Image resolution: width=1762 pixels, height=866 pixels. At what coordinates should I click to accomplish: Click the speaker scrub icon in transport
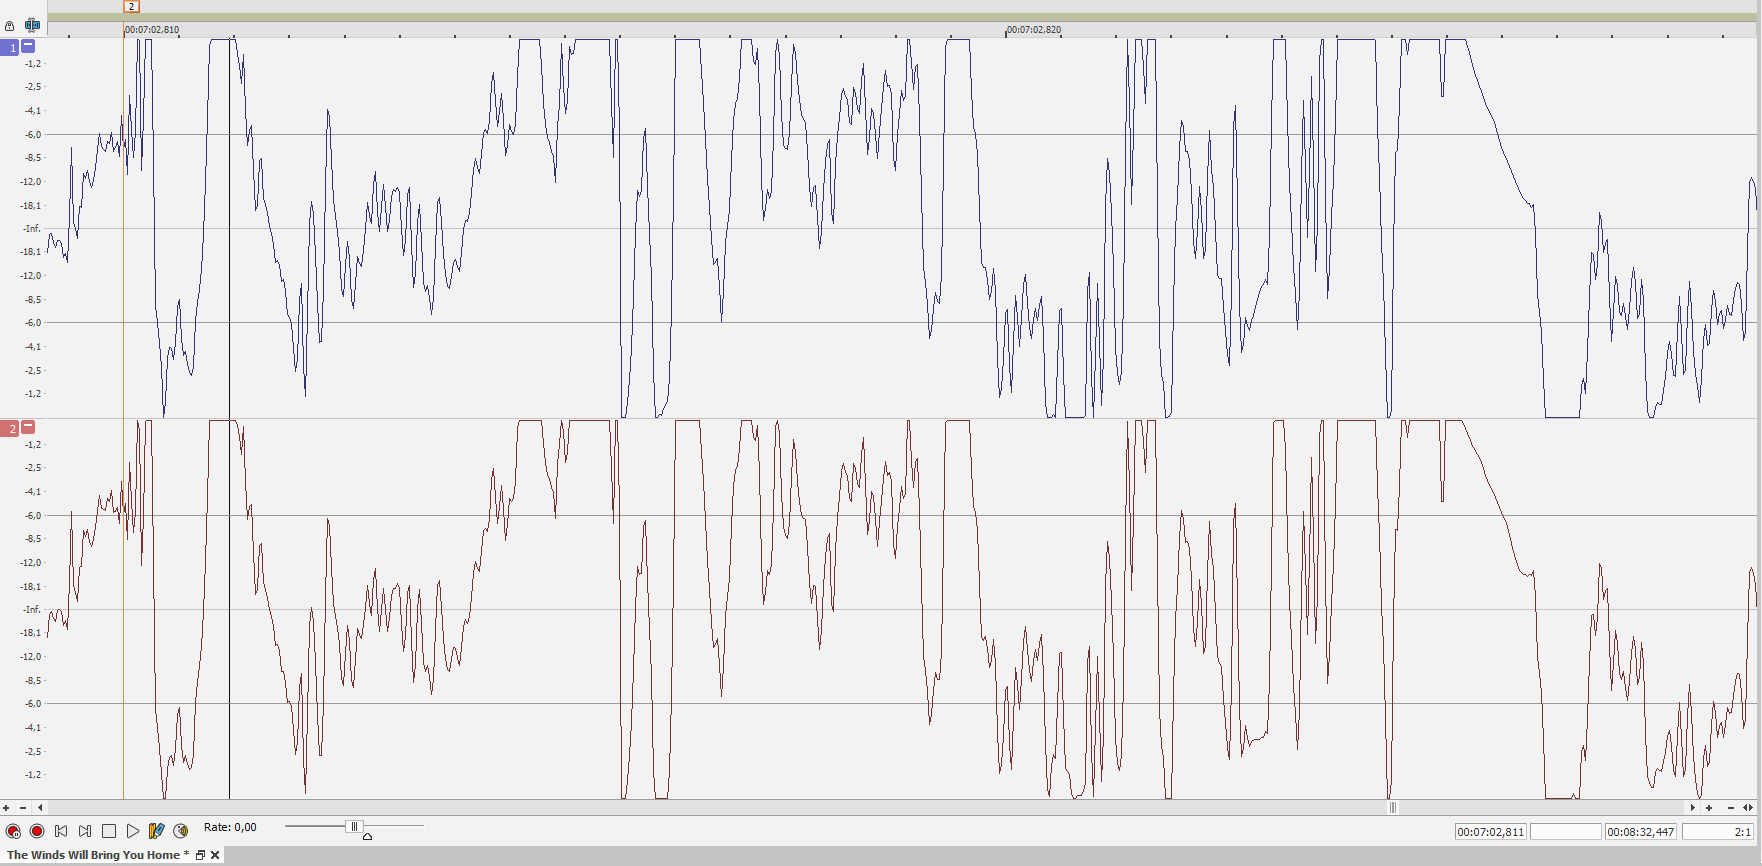pyautogui.click(x=181, y=831)
